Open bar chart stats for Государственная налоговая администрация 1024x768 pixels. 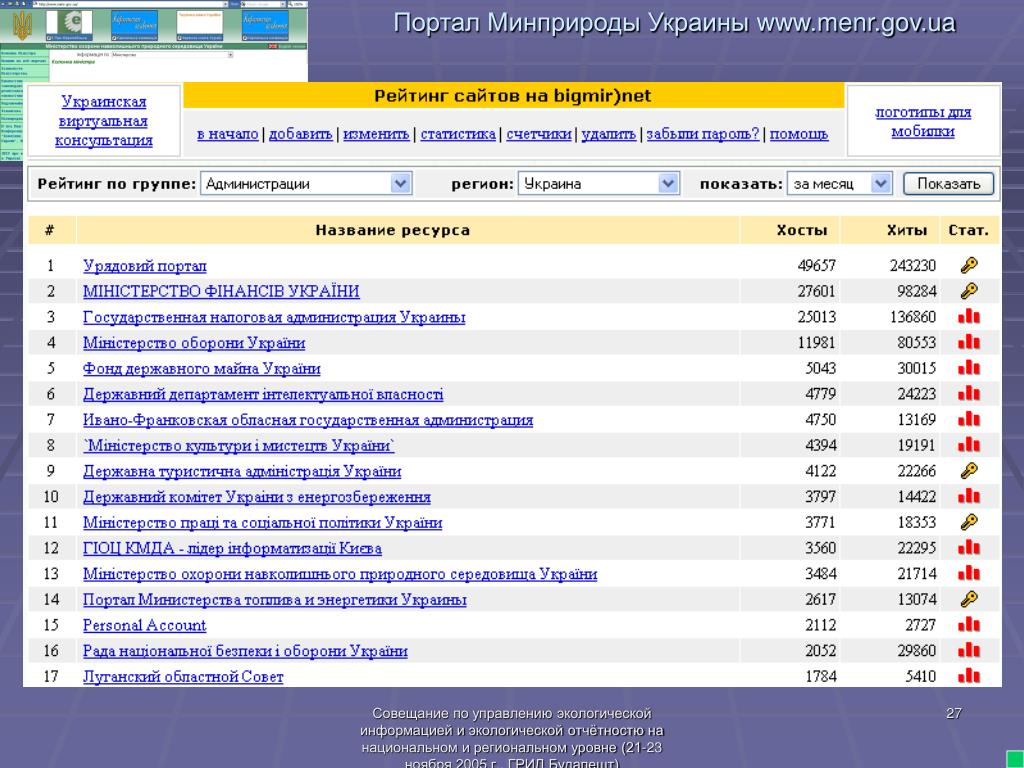tap(969, 317)
